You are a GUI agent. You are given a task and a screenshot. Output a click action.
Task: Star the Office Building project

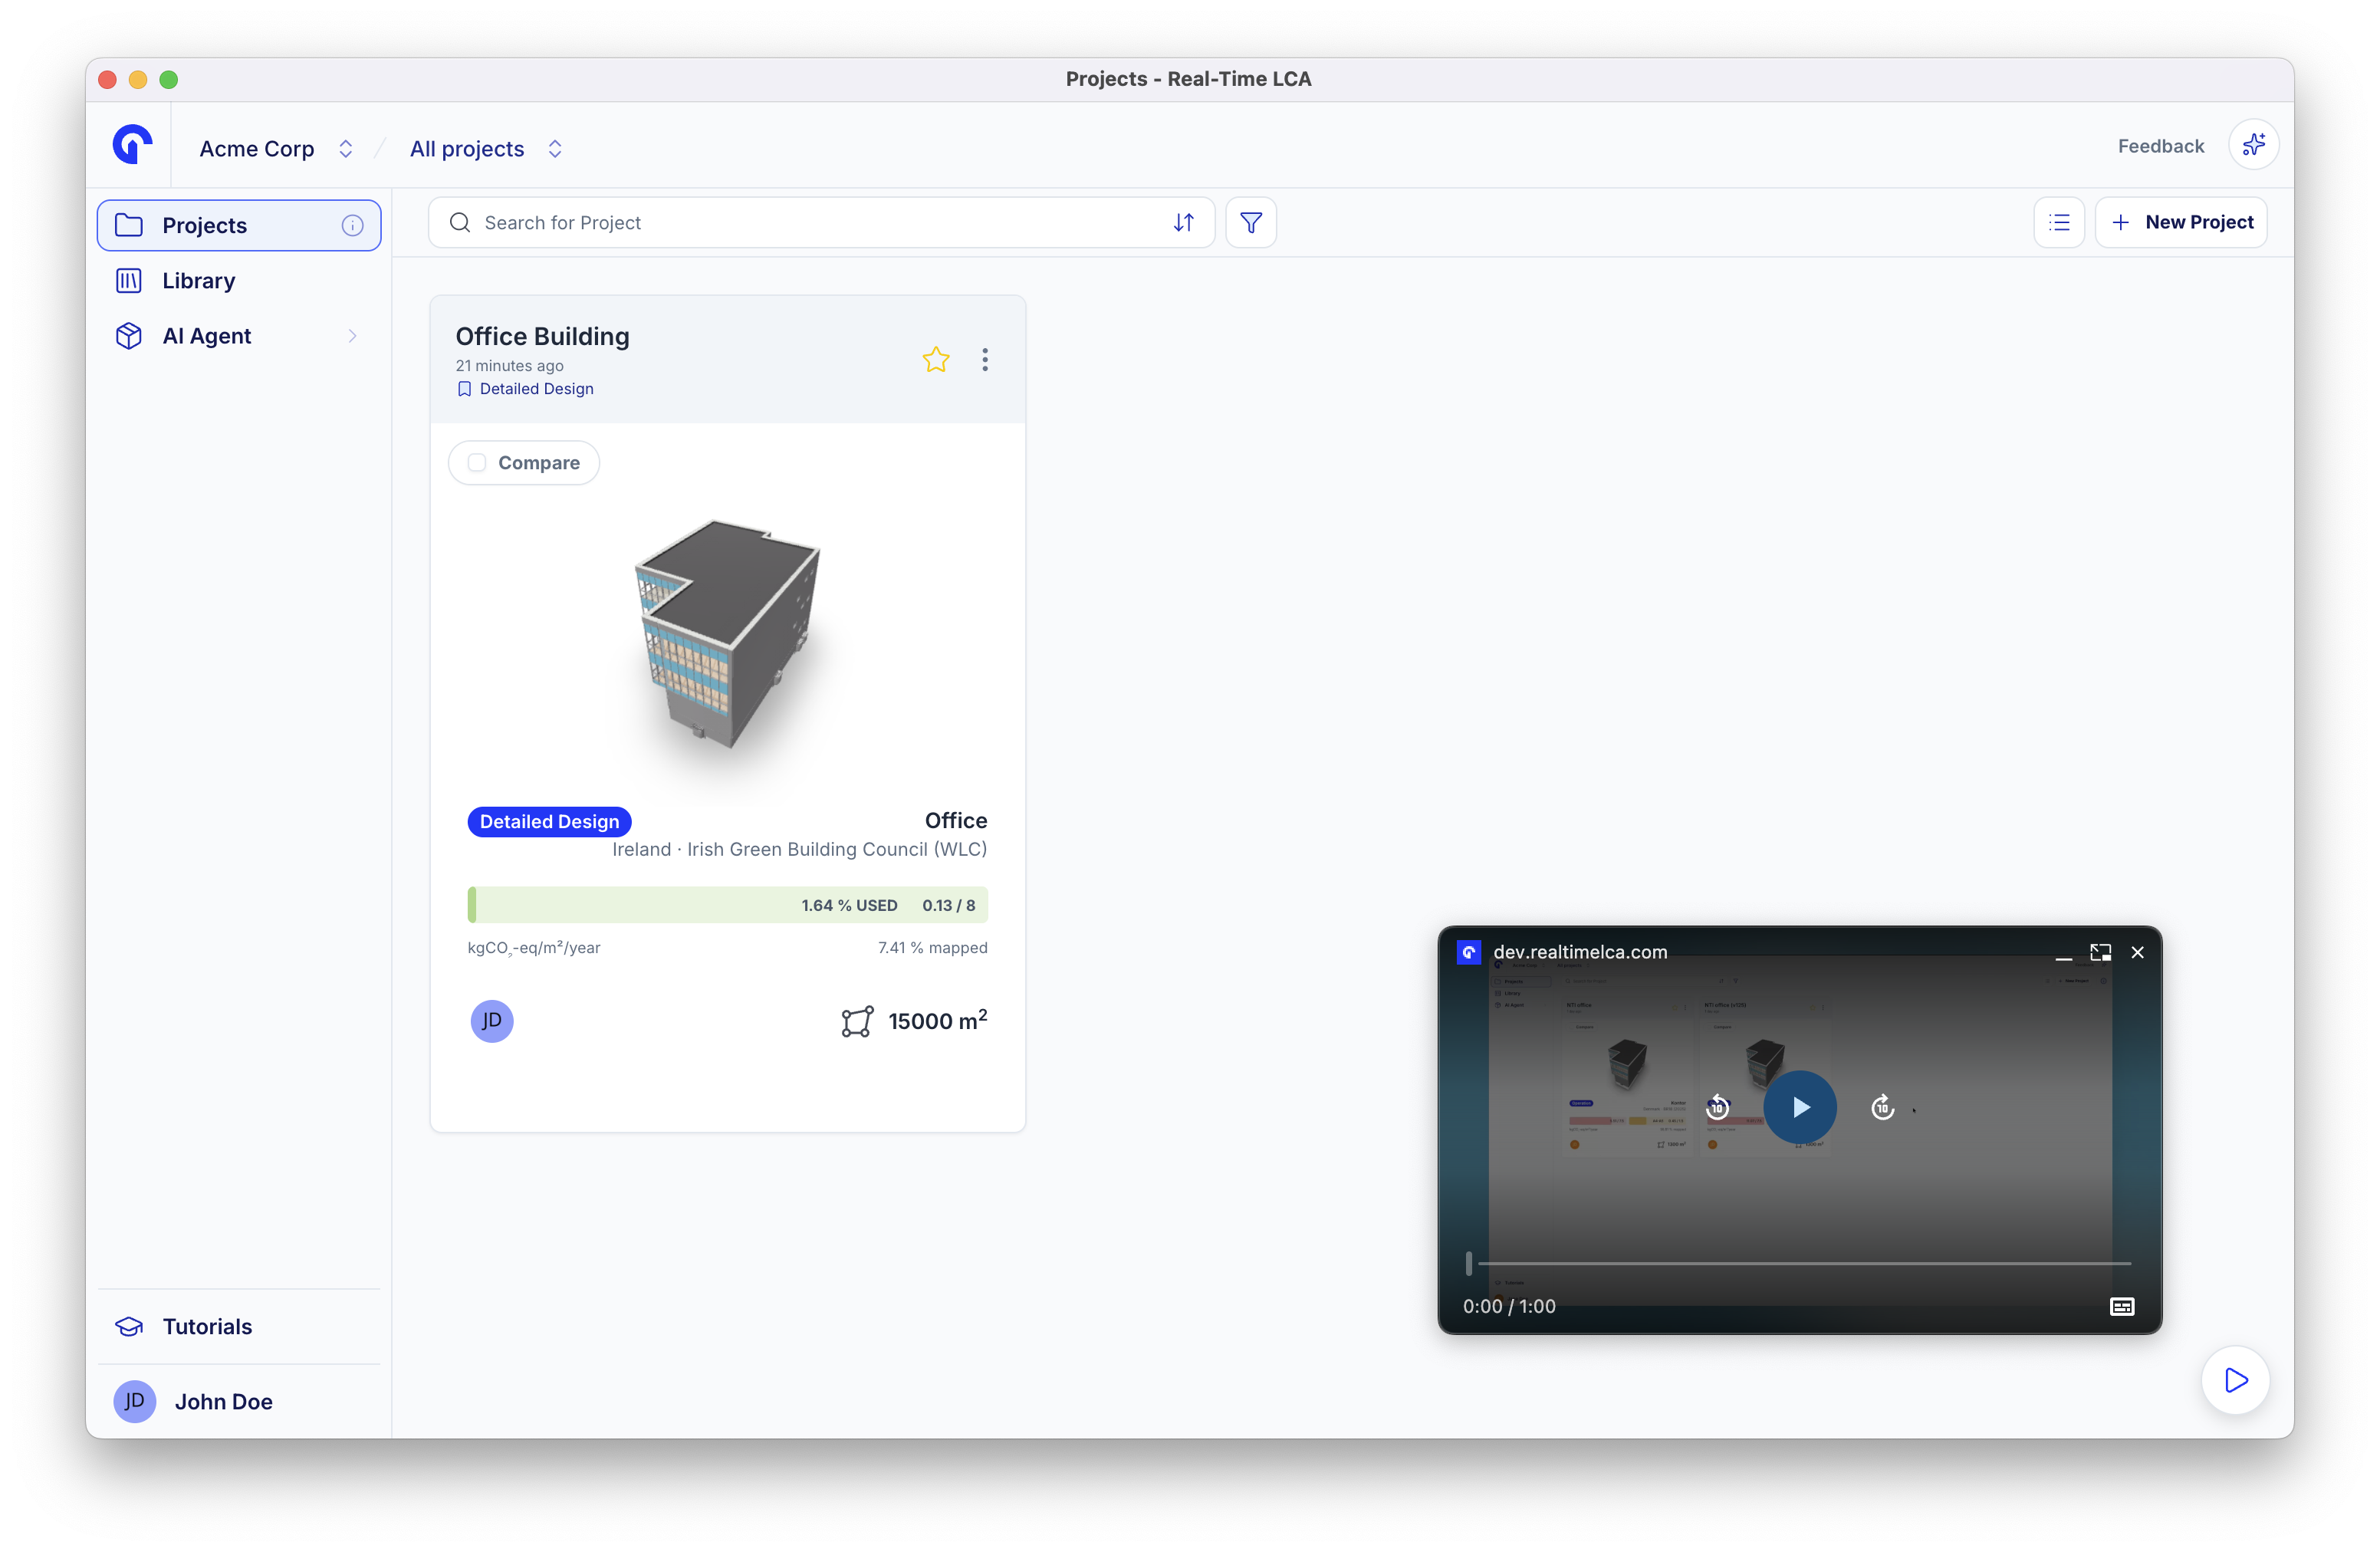936,359
